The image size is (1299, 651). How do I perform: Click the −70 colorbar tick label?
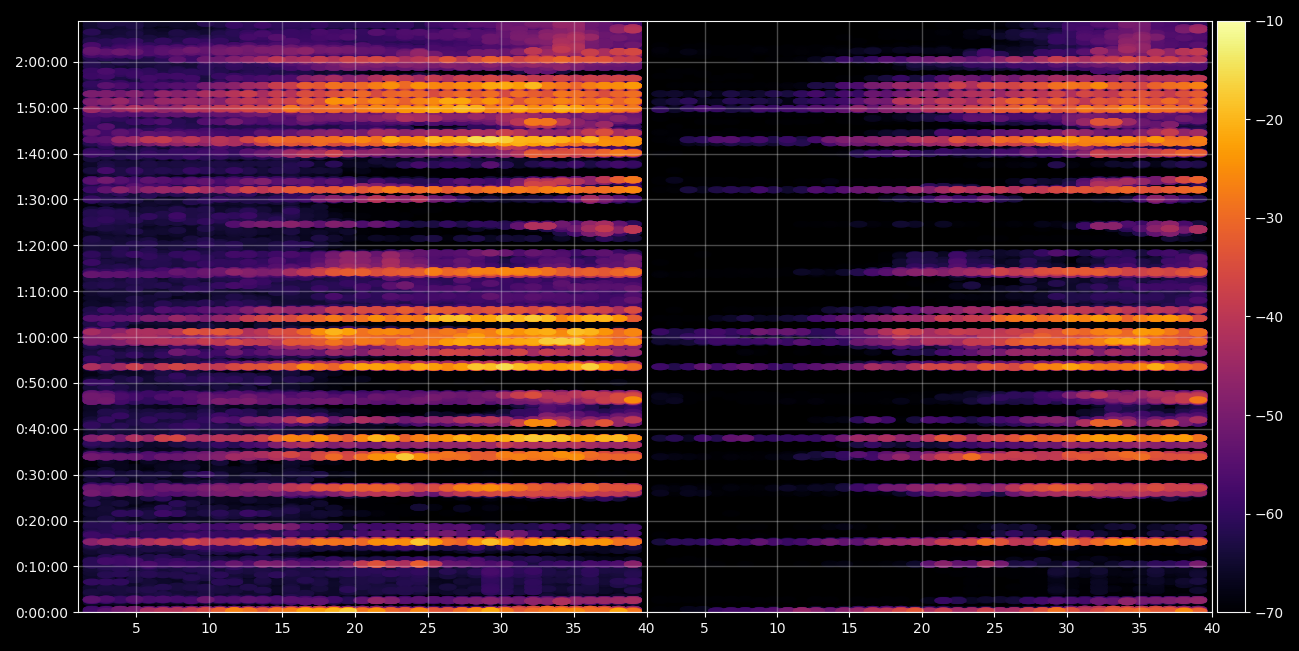[x=1269, y=612]
